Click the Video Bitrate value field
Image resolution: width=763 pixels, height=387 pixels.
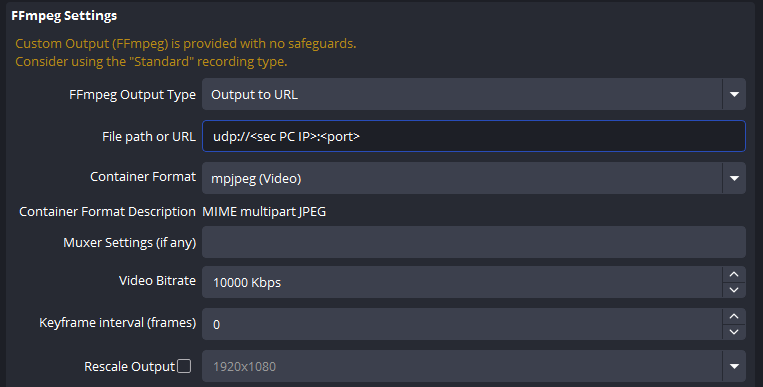(x=462, y=282)
